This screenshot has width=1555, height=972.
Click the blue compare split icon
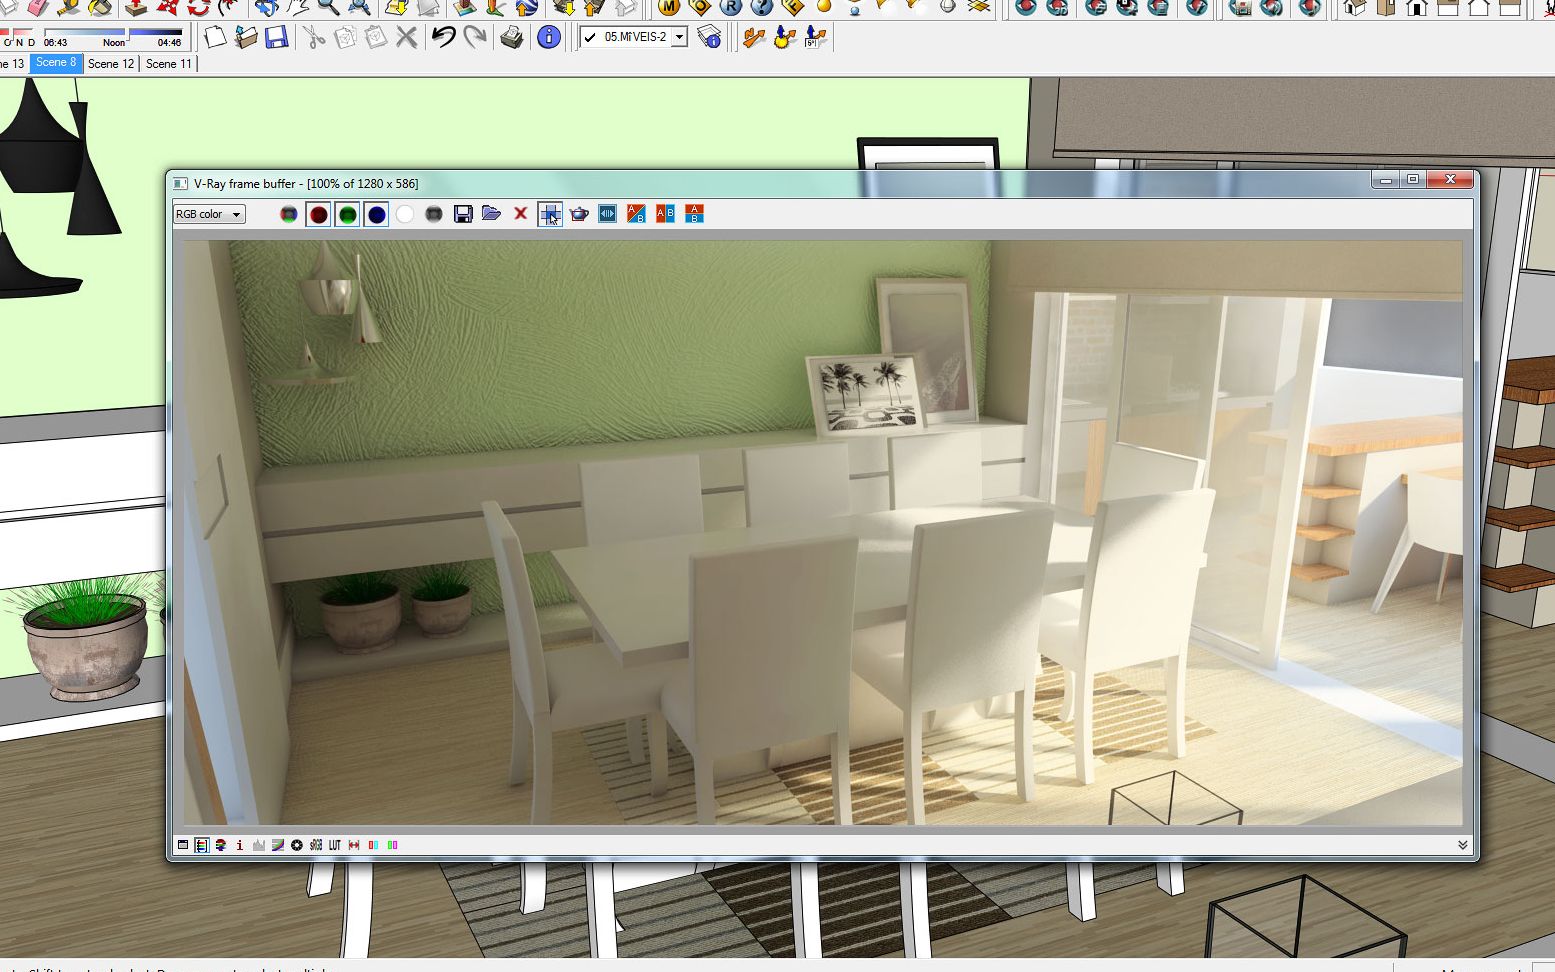coord(607,214)
